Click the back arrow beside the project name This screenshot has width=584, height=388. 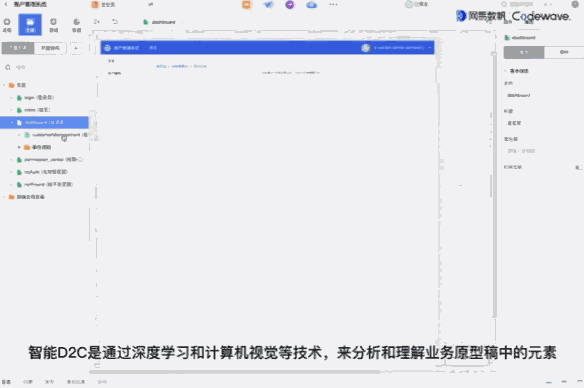coord(6,4)
